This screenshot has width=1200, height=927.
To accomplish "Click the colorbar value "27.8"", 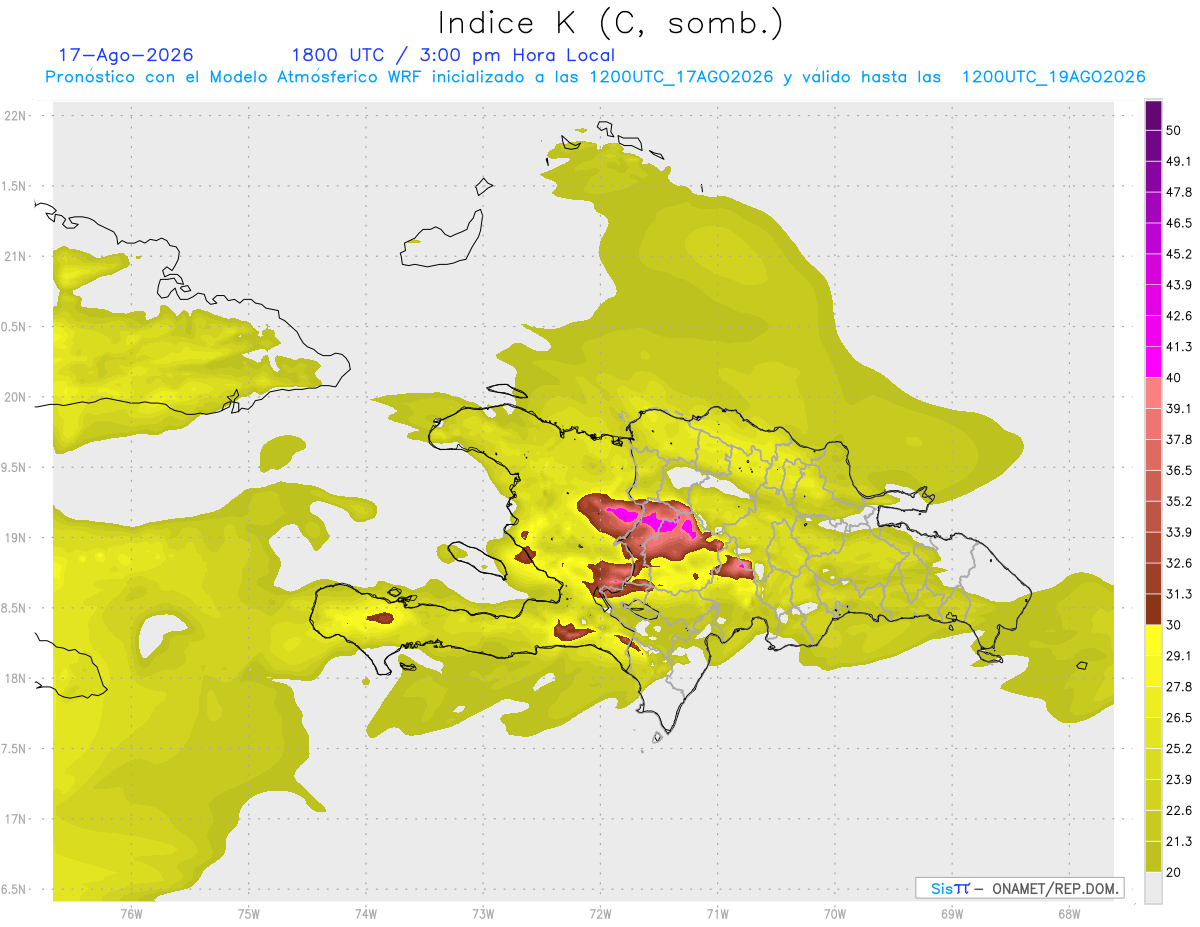I will (1179, 686).
